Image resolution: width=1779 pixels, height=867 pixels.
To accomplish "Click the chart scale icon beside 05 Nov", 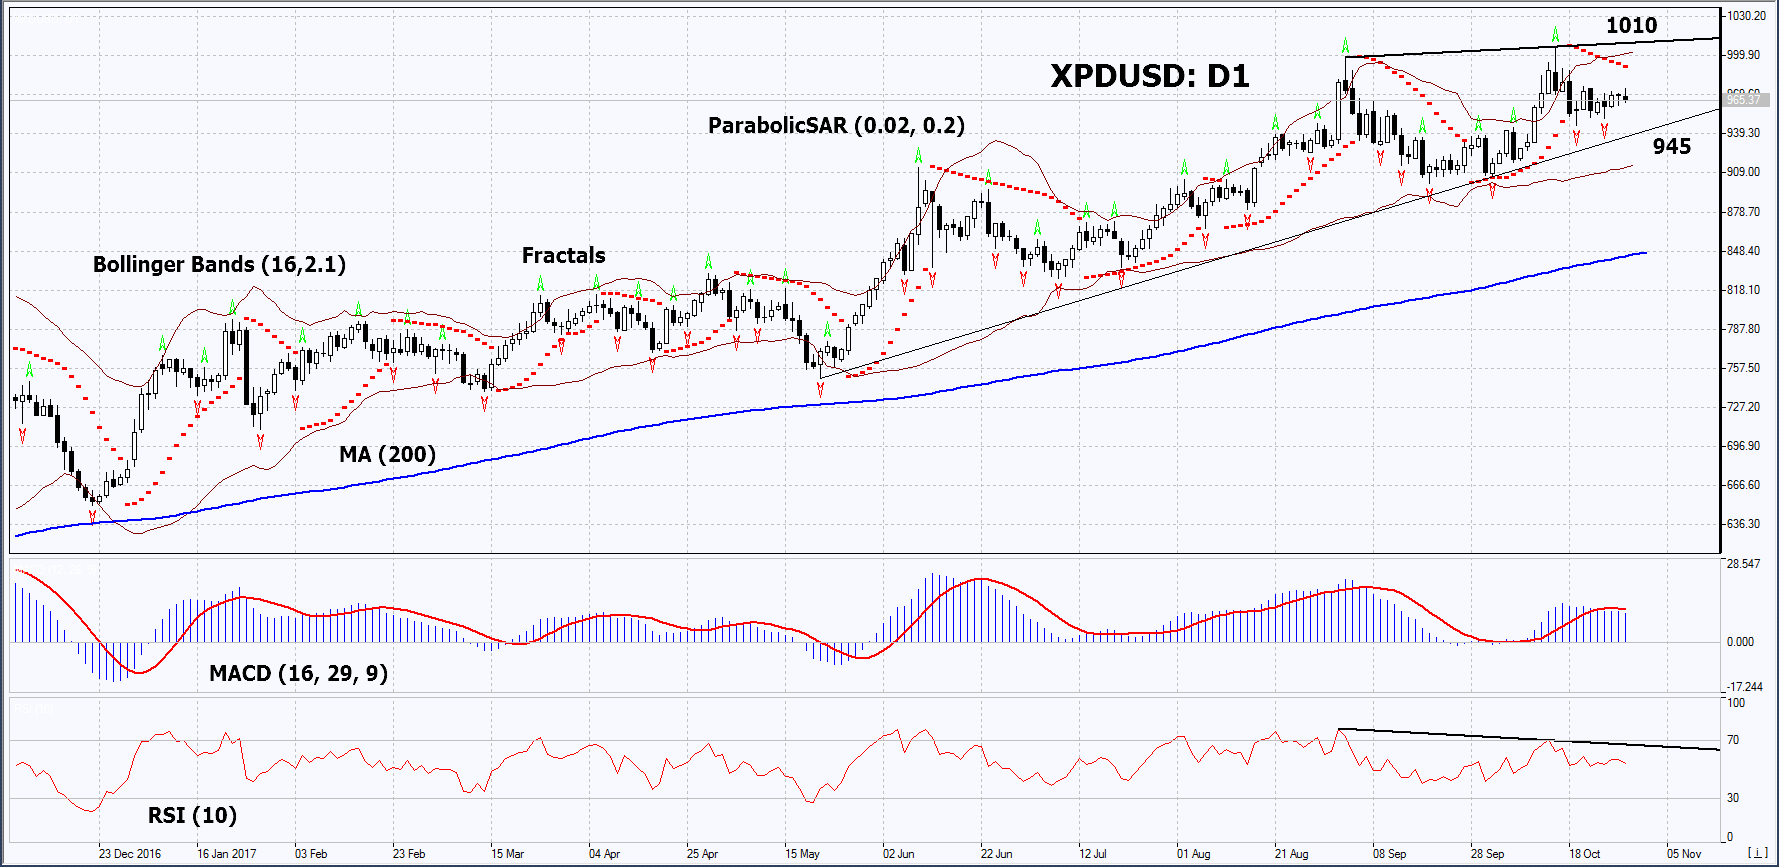I will point(1756,853).
